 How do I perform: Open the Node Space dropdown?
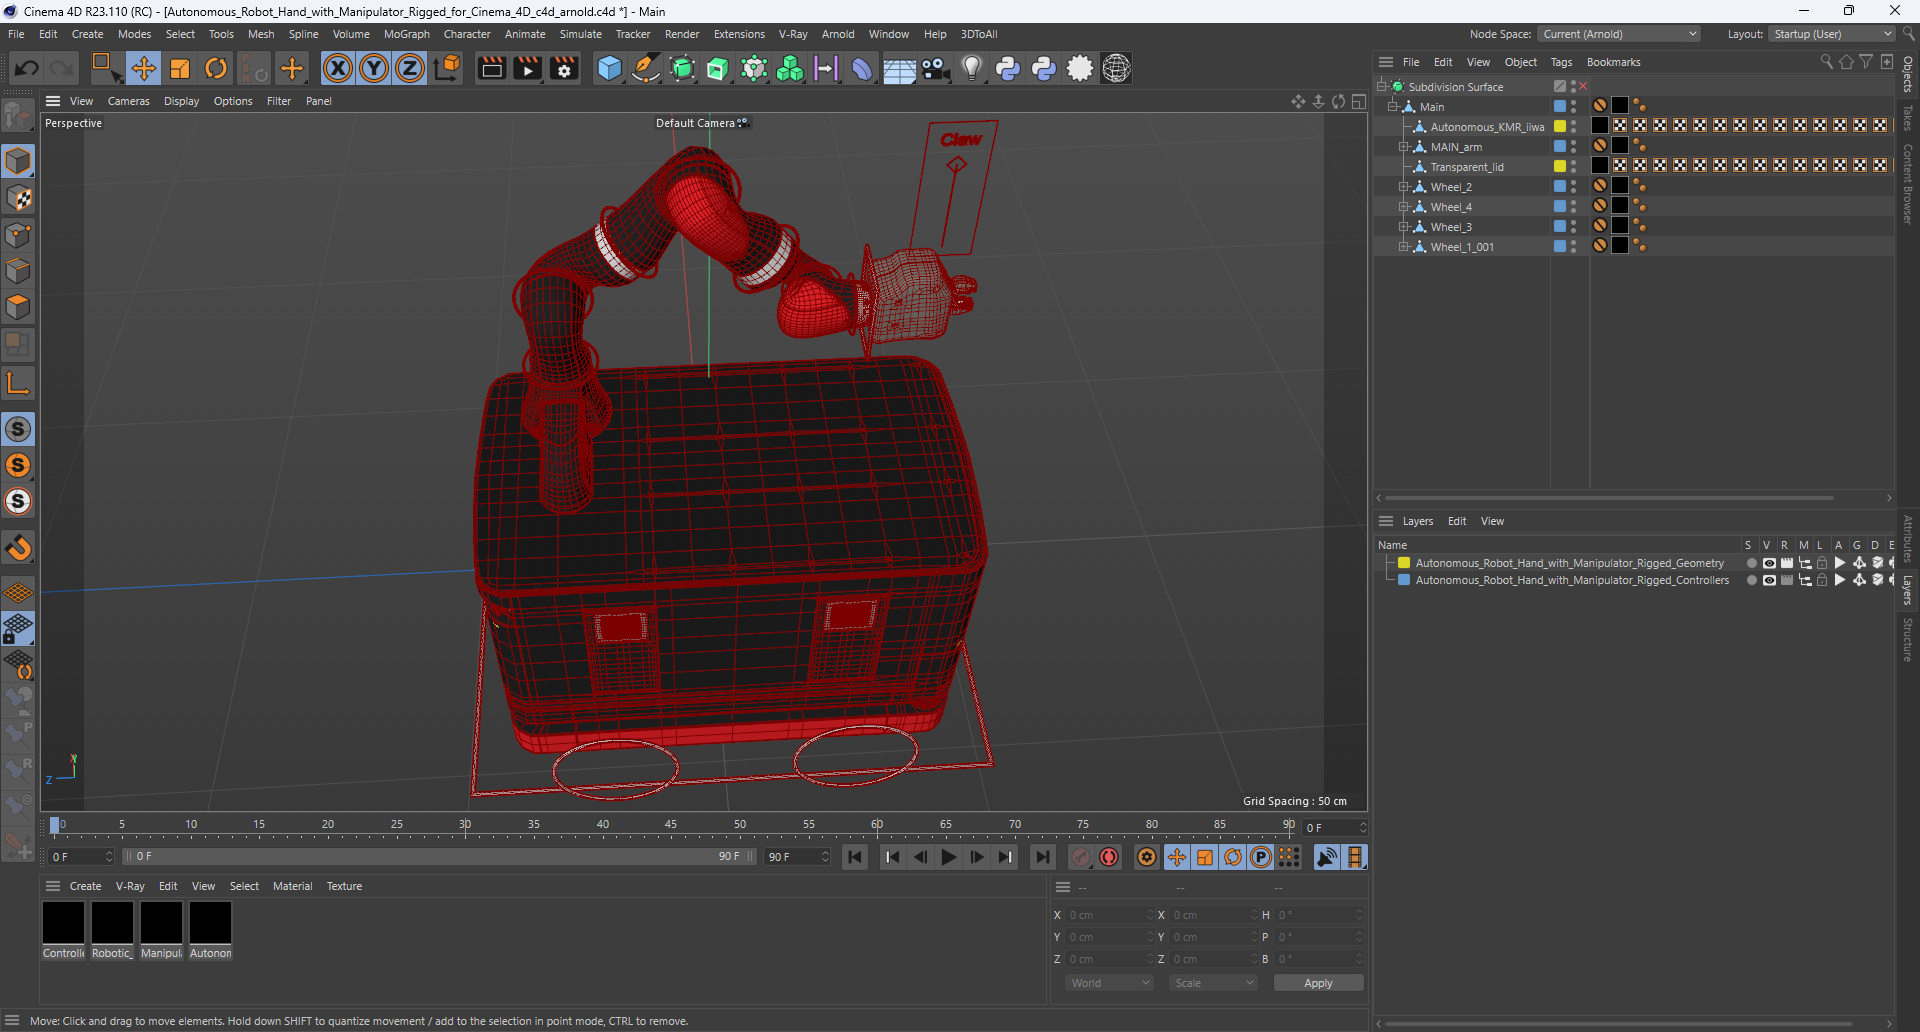(1618, 34)
